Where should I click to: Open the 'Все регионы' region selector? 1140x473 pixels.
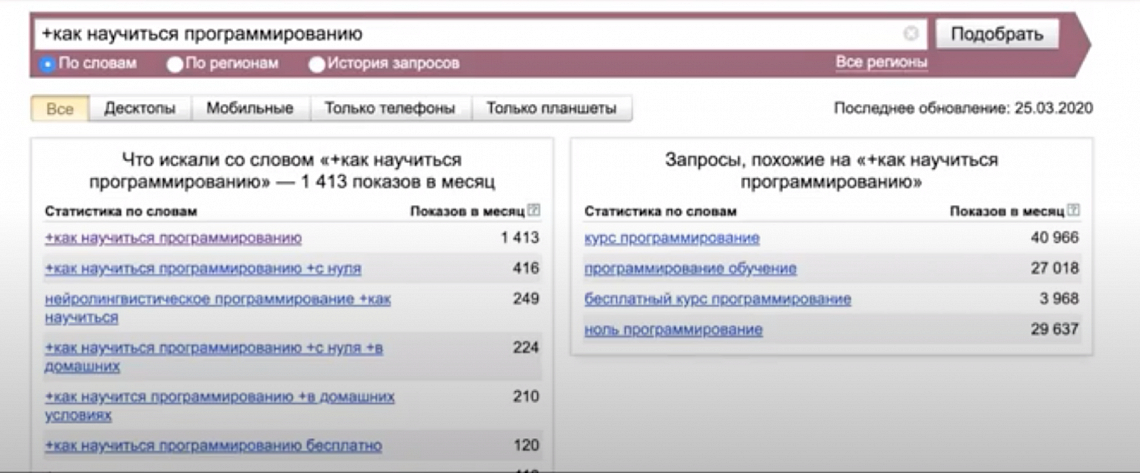881,62
